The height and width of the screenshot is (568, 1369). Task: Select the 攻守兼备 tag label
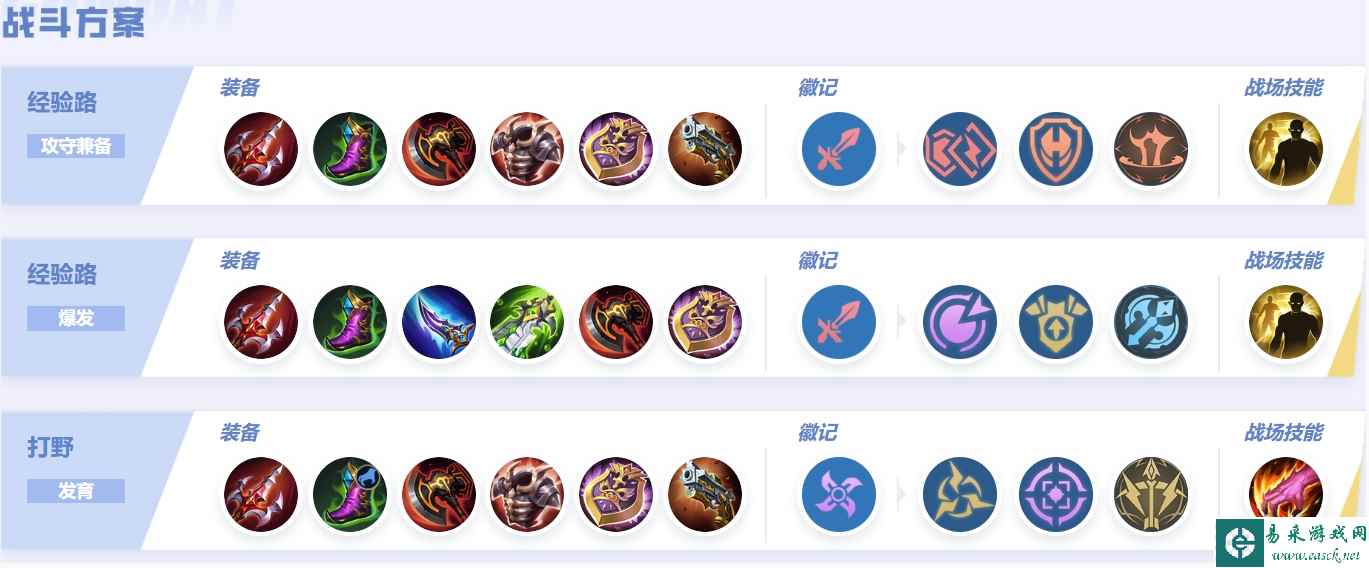point(76,146)
